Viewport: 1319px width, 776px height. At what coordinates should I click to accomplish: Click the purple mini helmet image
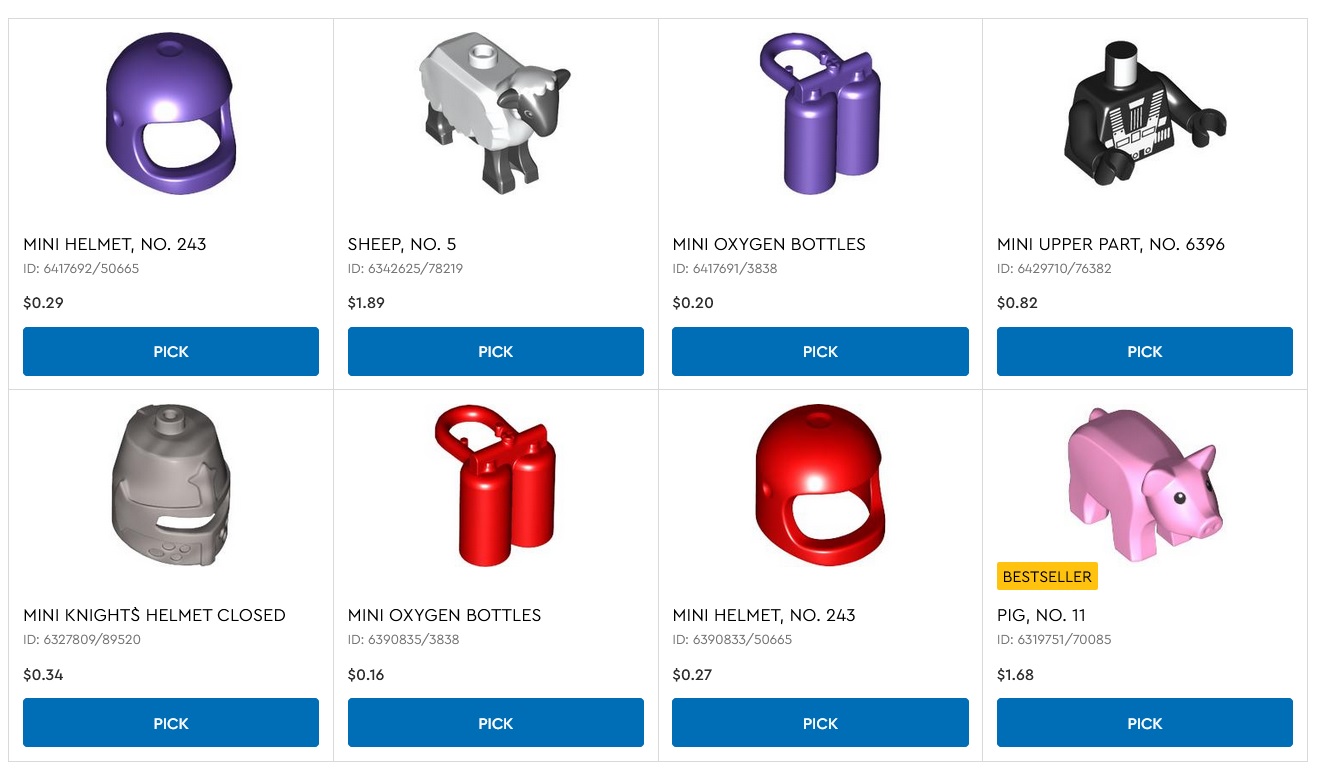[172, 114]
